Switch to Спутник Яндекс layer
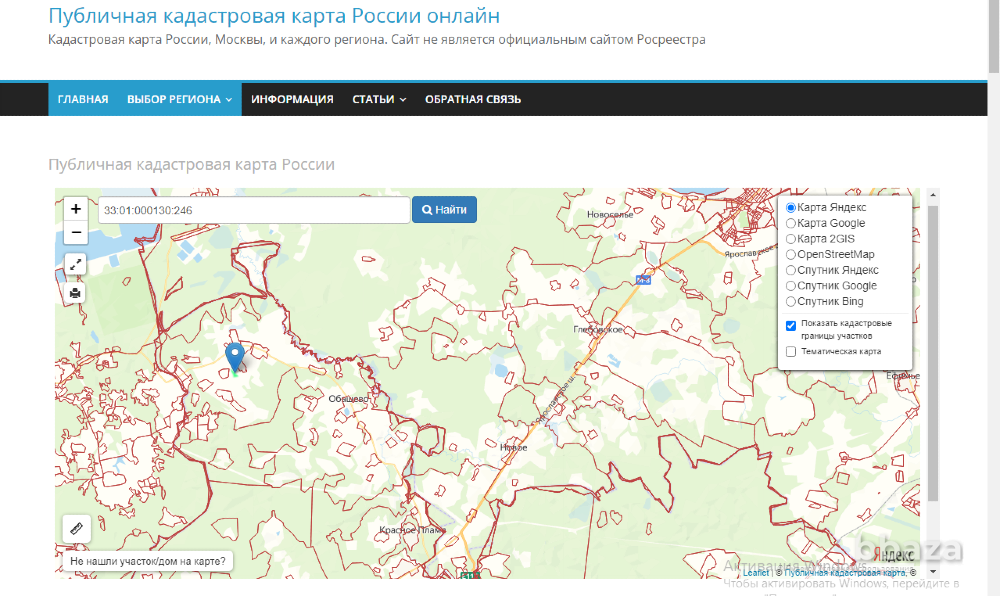Viewport: 1000px width, 596px height. pyautogui.click(x=791, y=270)
